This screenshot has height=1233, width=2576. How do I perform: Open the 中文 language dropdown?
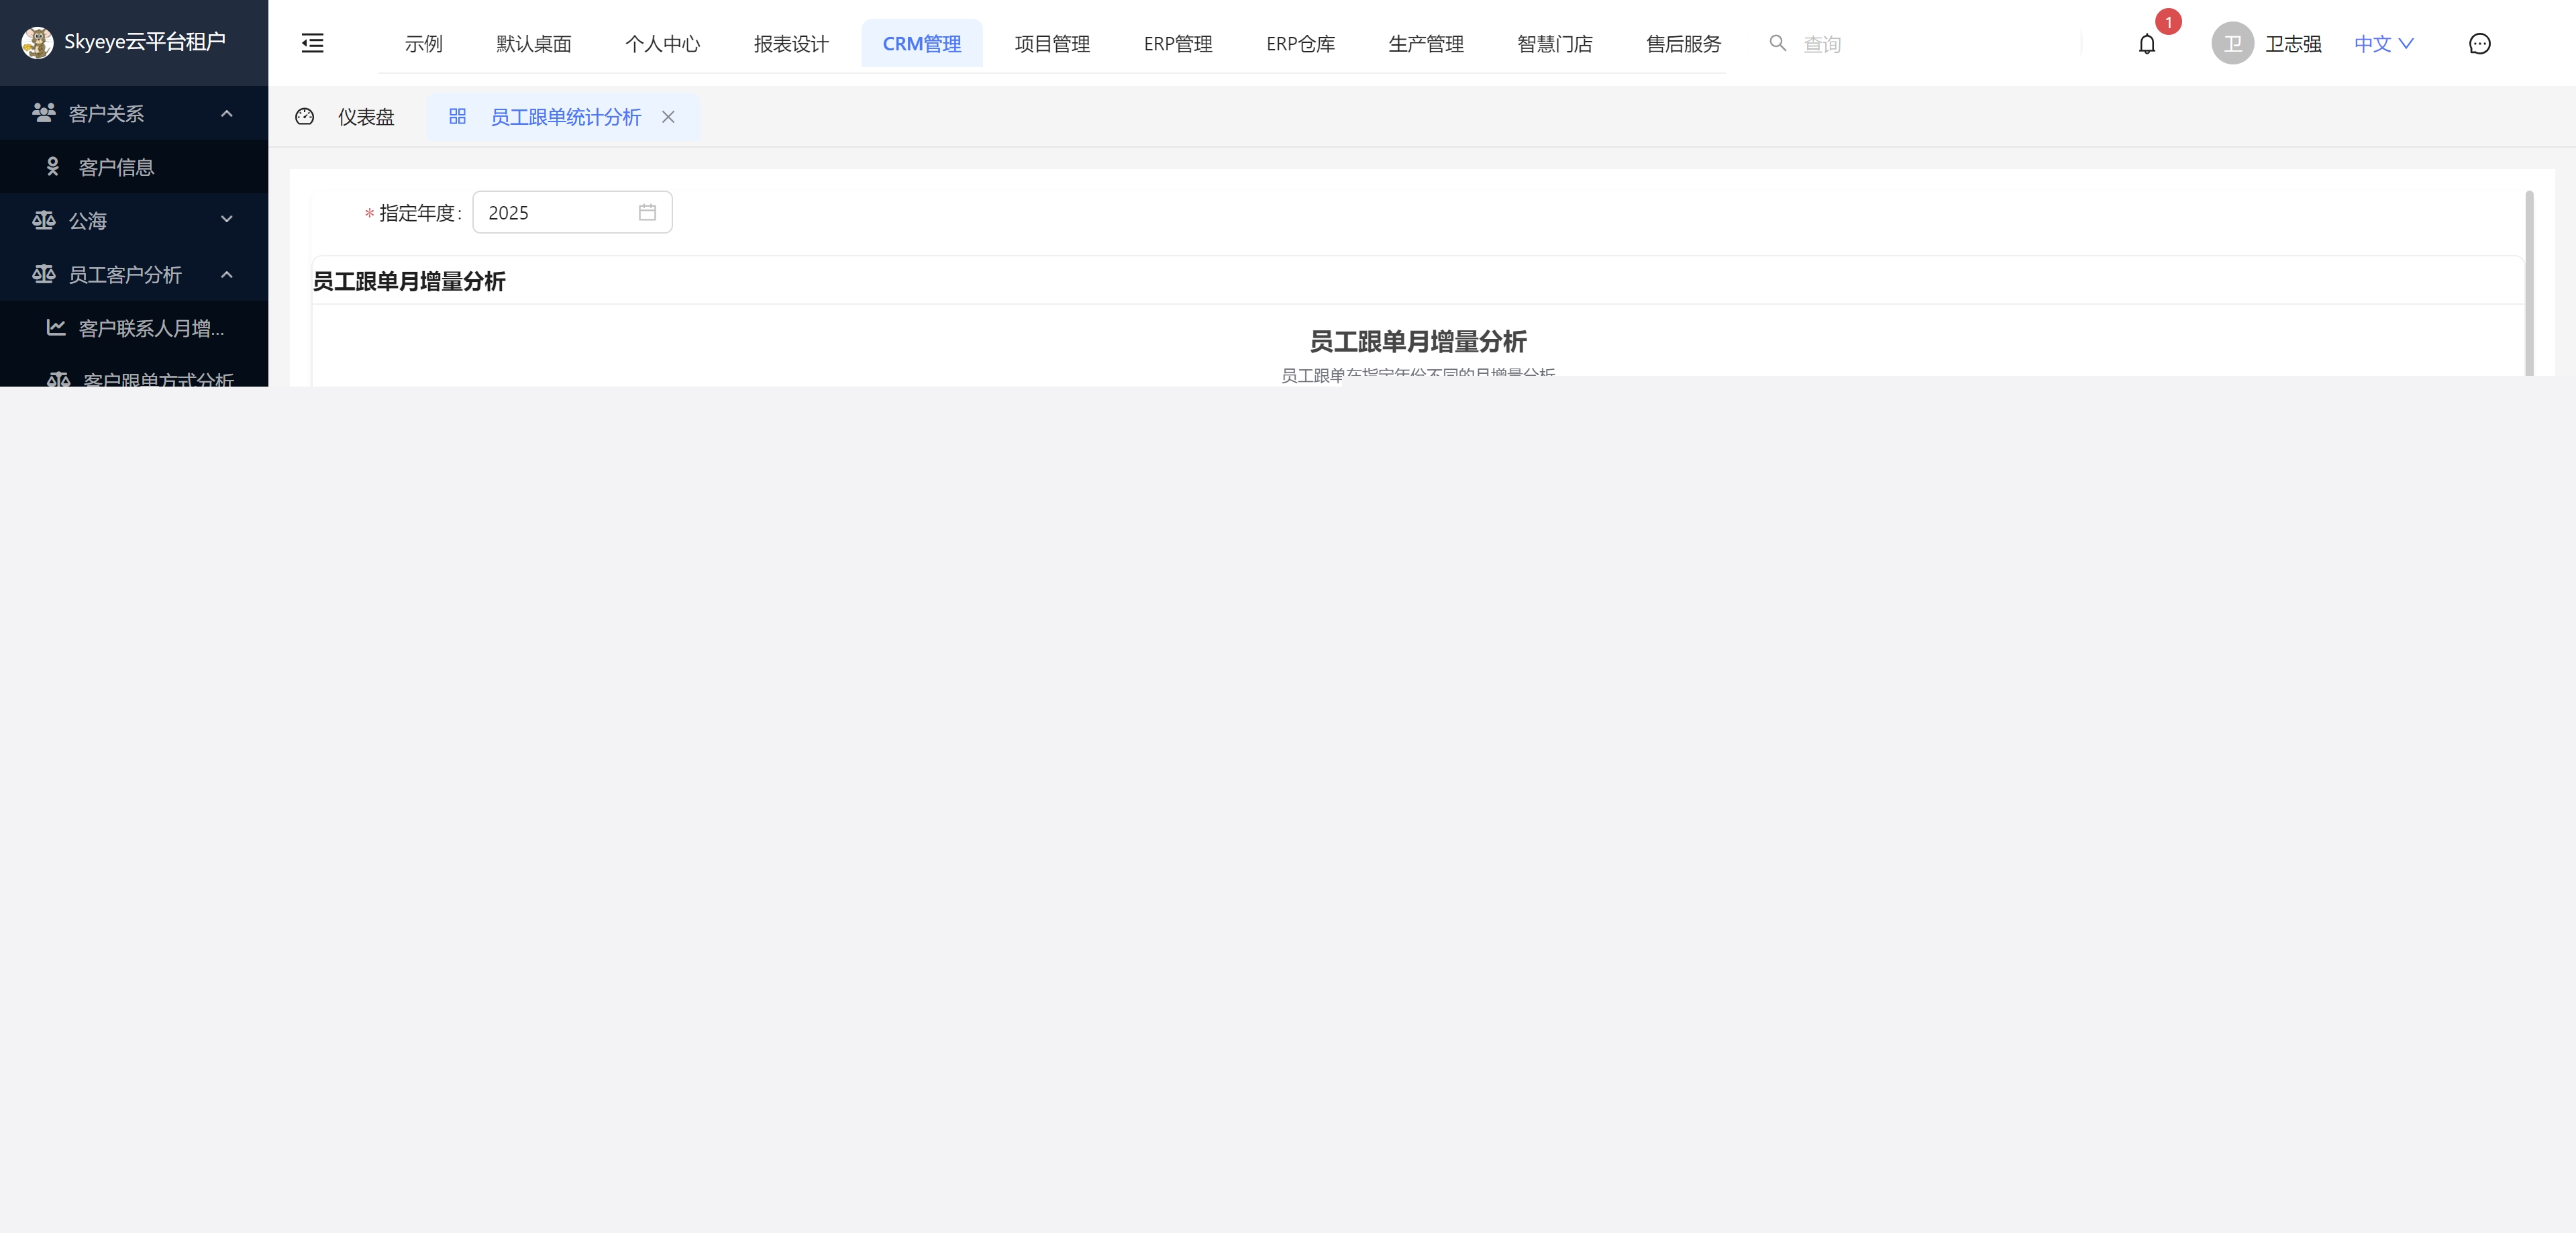click(x=2383, y=43)
